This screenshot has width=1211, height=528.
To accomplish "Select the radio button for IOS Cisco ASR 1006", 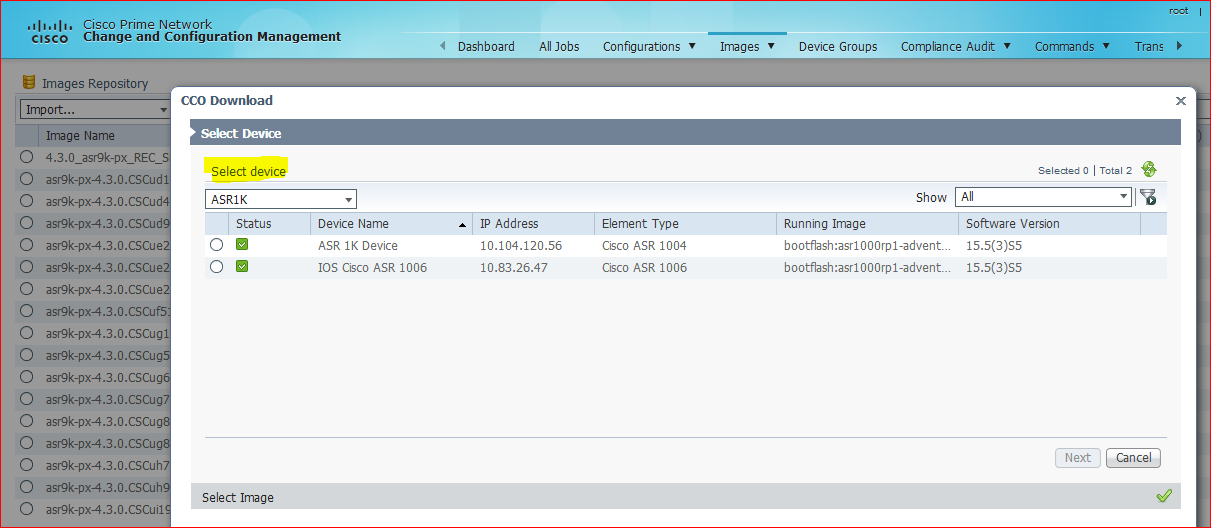I will tap(217, 268).
